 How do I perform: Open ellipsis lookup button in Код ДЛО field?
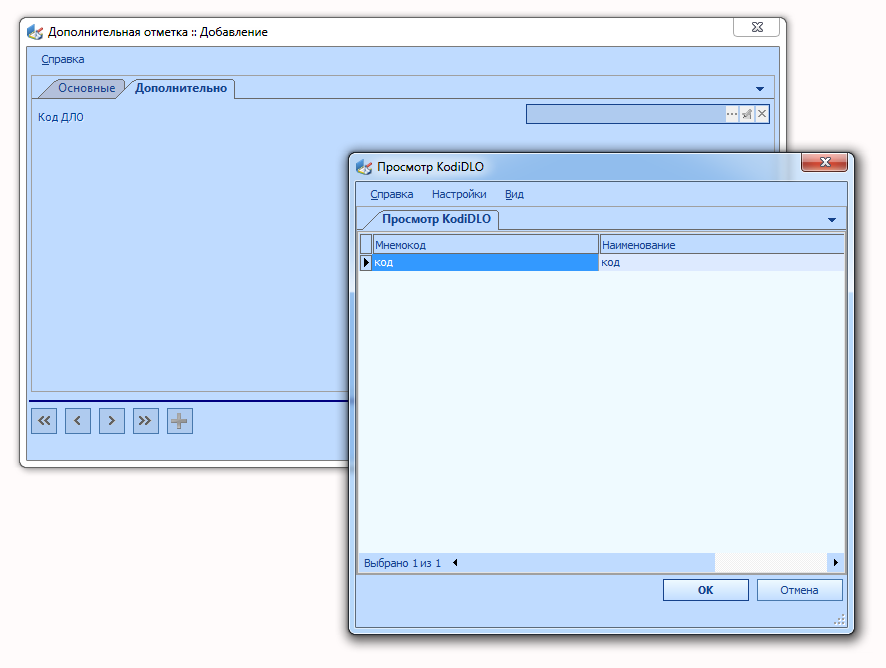click(732, 114)
